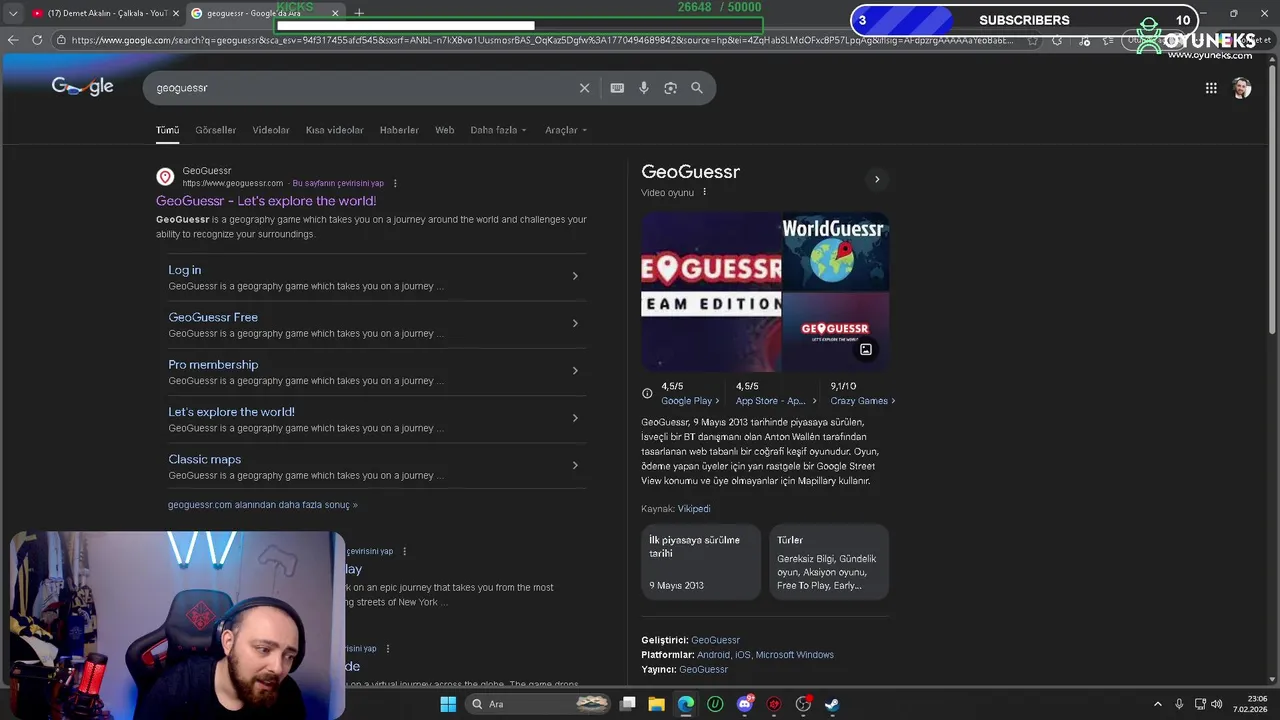Screen dimensions: 1280x720
Task: Open more options next to geoguessr.com result
Action: [x=395, y=183]
